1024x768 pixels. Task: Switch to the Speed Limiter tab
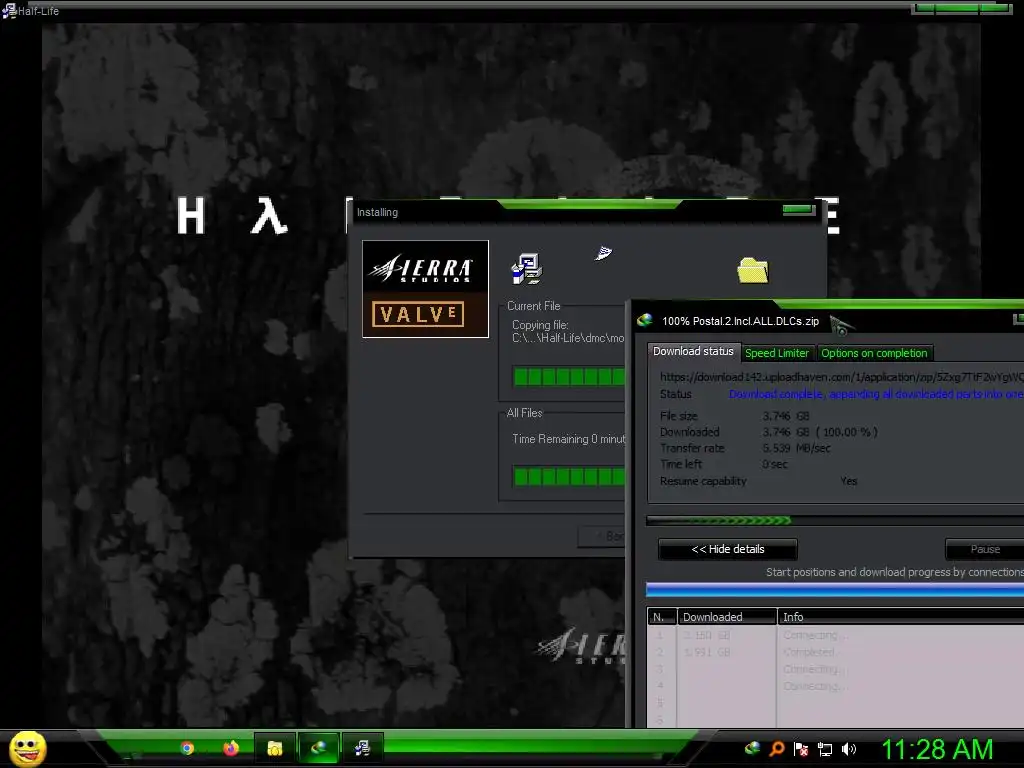(x=777, y=353)
